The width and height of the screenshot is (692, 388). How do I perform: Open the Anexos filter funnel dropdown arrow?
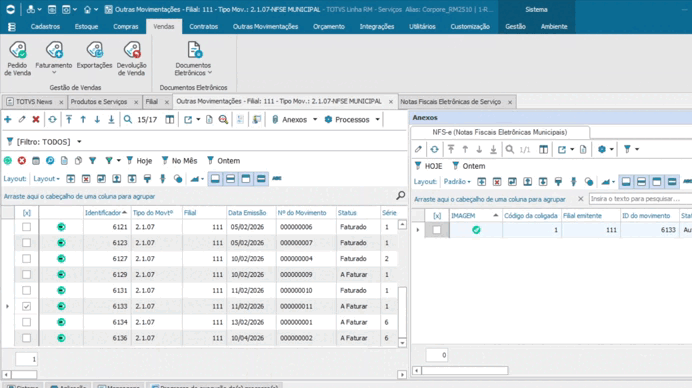(x=637, y=149)
